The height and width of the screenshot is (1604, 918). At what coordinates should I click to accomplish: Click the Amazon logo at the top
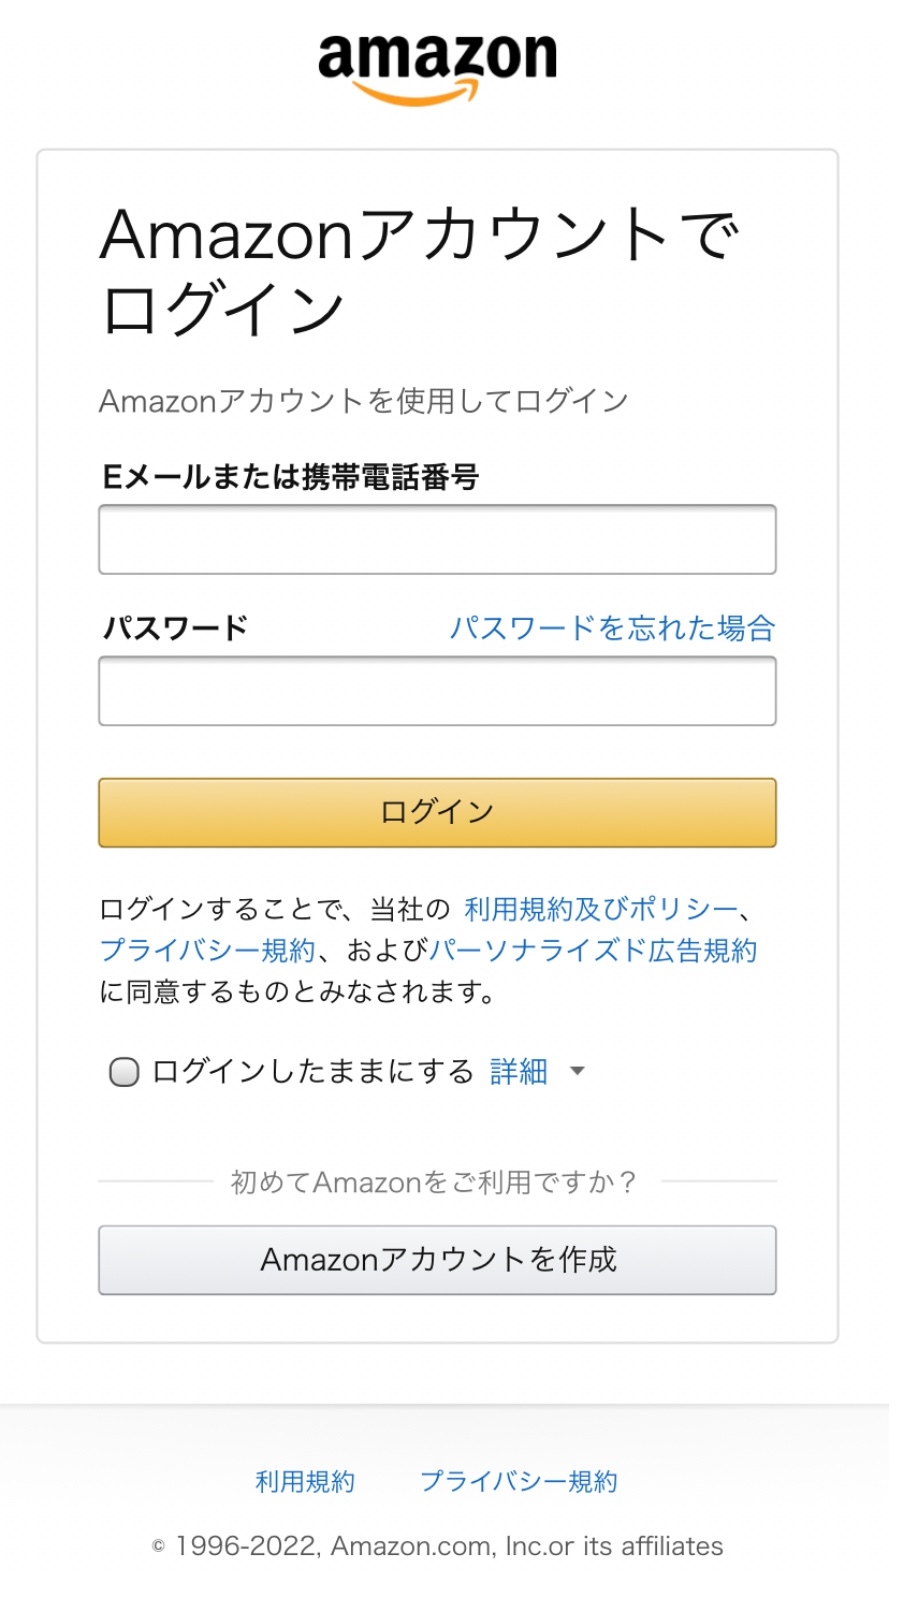[x=437, y=66]
